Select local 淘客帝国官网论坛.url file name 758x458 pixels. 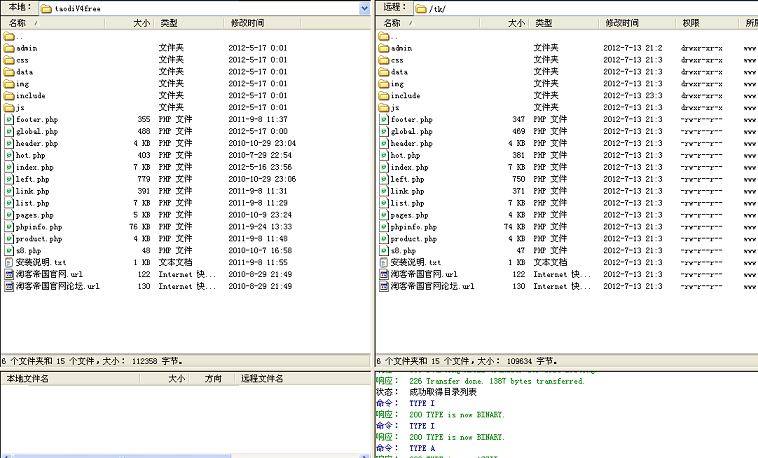(58, 286)
